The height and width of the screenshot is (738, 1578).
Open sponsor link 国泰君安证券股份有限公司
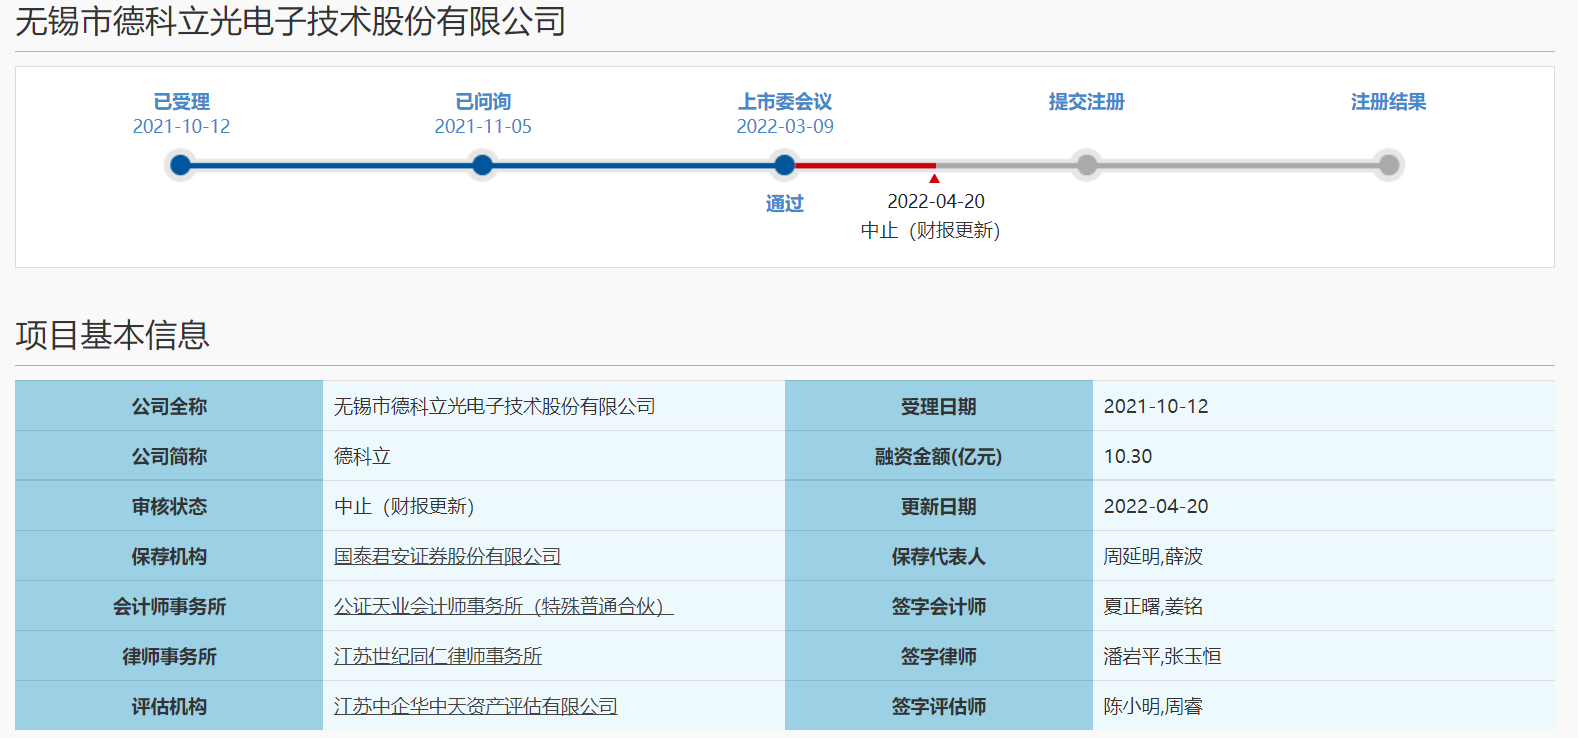[x=447, y=556]
